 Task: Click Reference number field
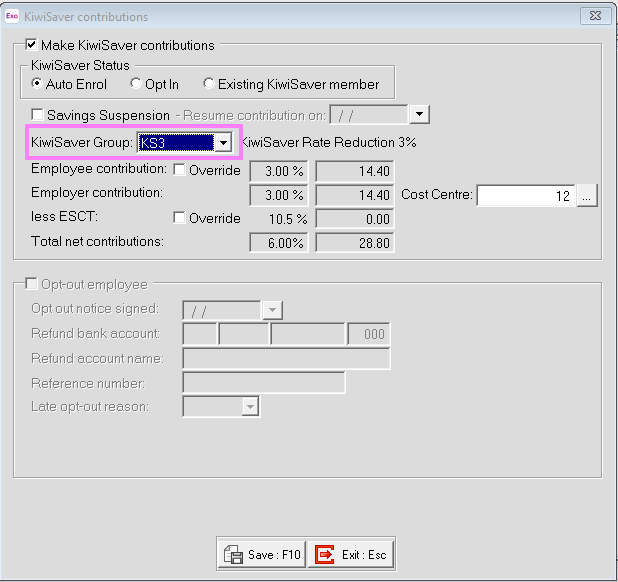(264, 383)
